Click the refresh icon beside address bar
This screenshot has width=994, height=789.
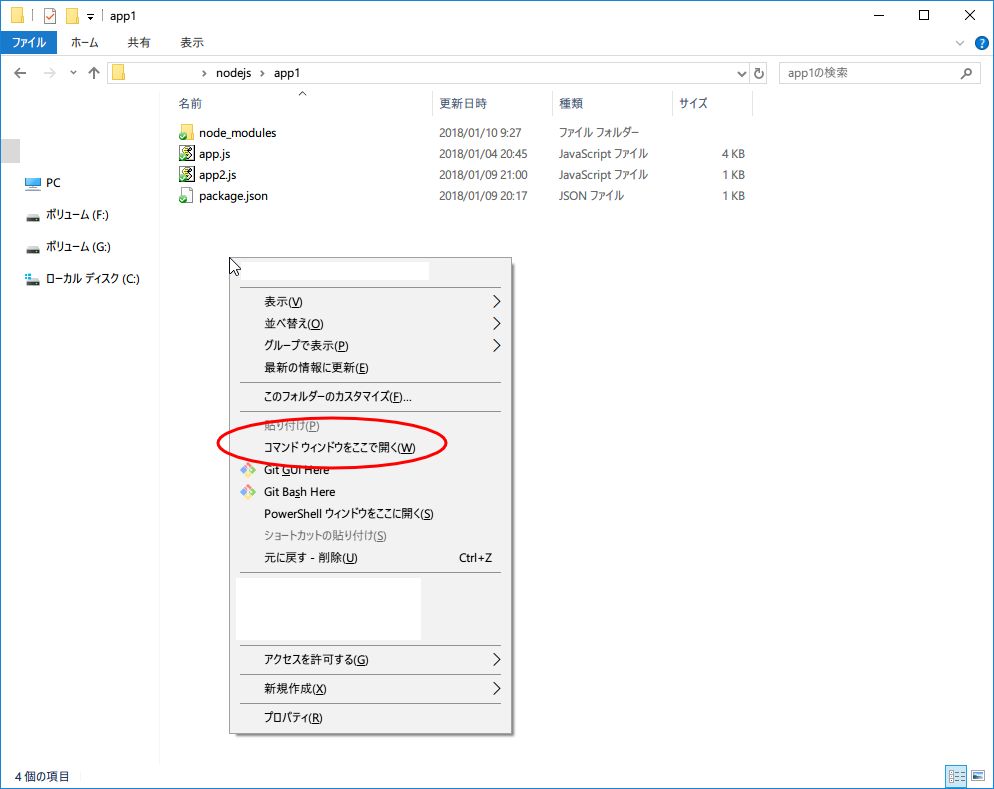[759, 73]
